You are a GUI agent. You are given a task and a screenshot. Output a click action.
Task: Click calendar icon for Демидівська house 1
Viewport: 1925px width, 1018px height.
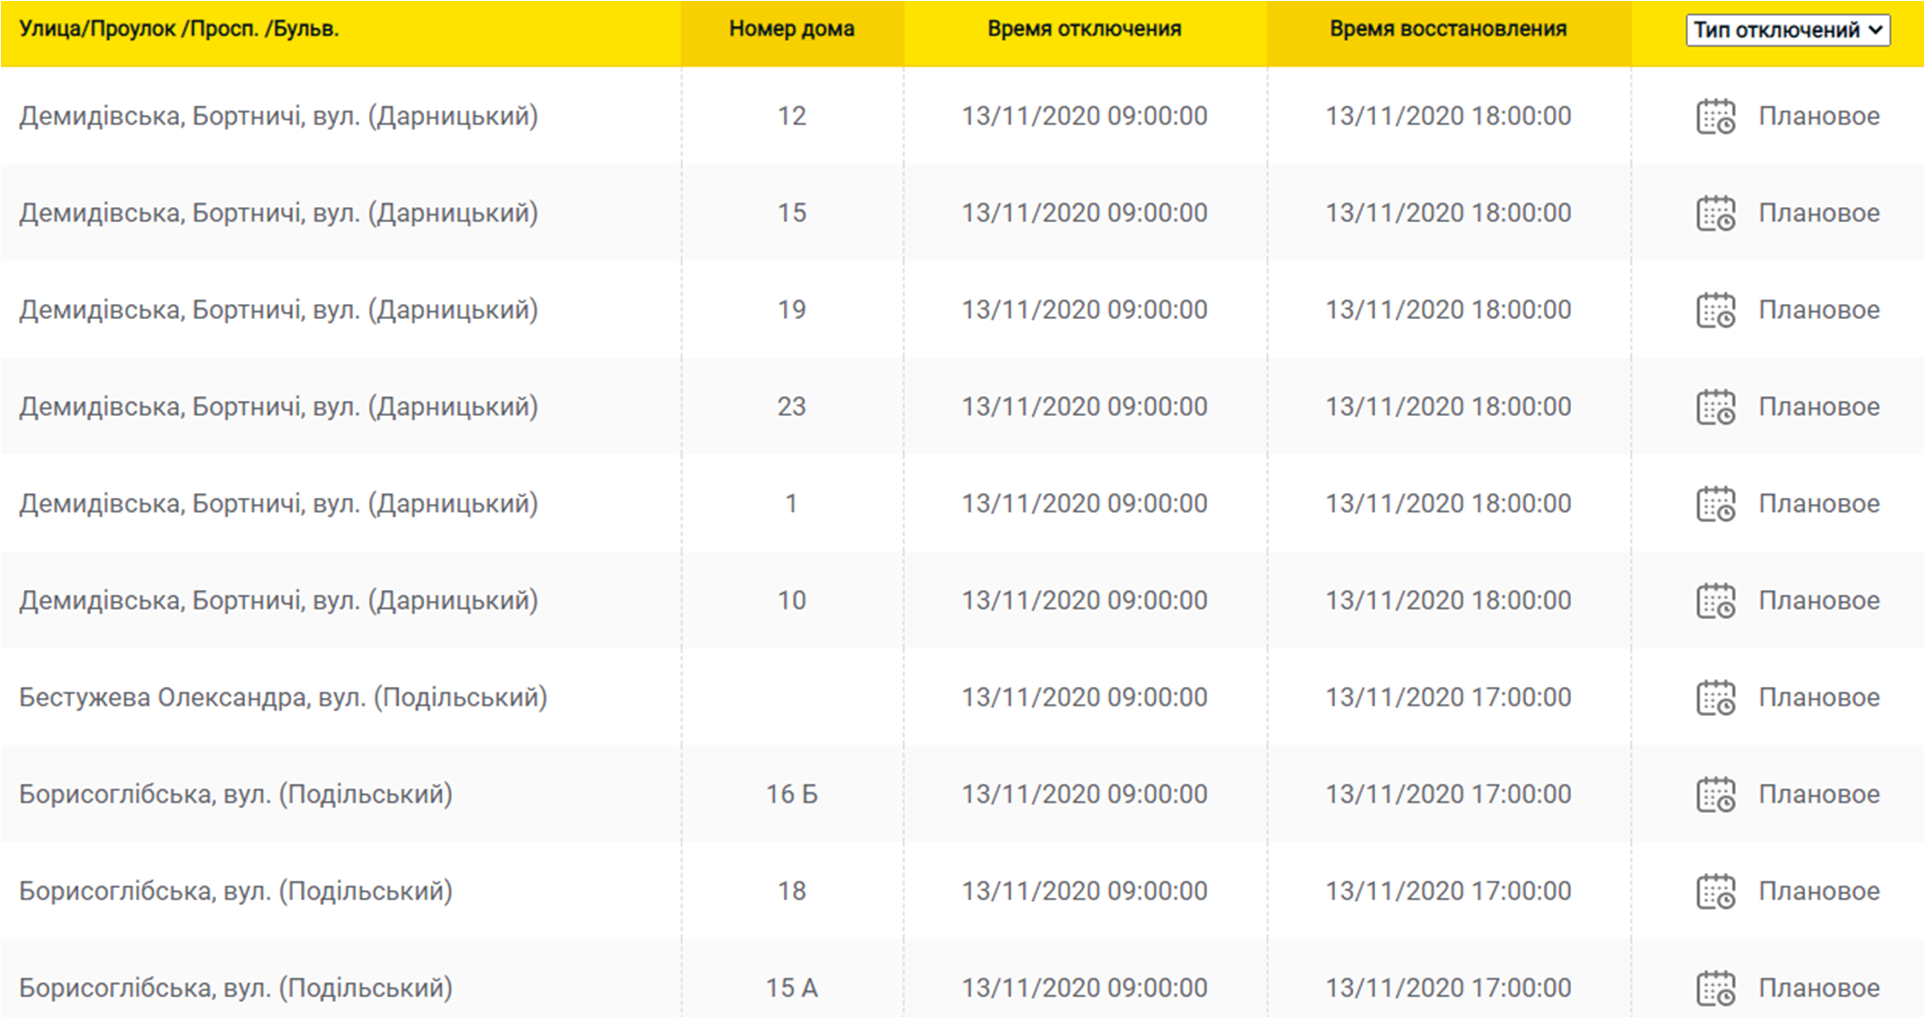(x=1715, y=505)
